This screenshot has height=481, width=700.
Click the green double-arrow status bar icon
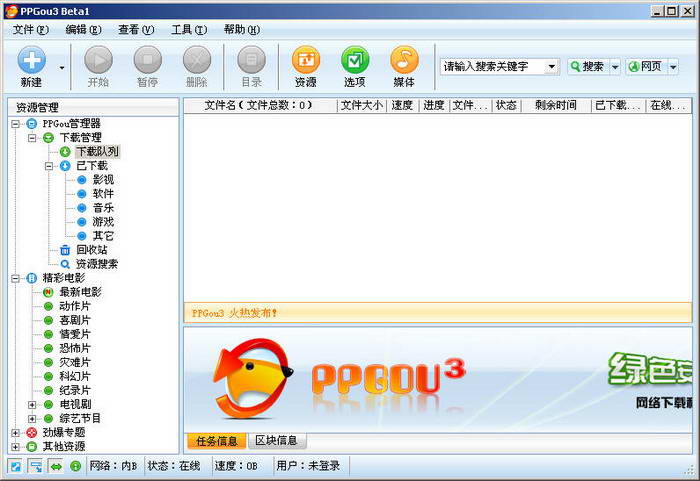pyautogui.click(x=56, y=467)
